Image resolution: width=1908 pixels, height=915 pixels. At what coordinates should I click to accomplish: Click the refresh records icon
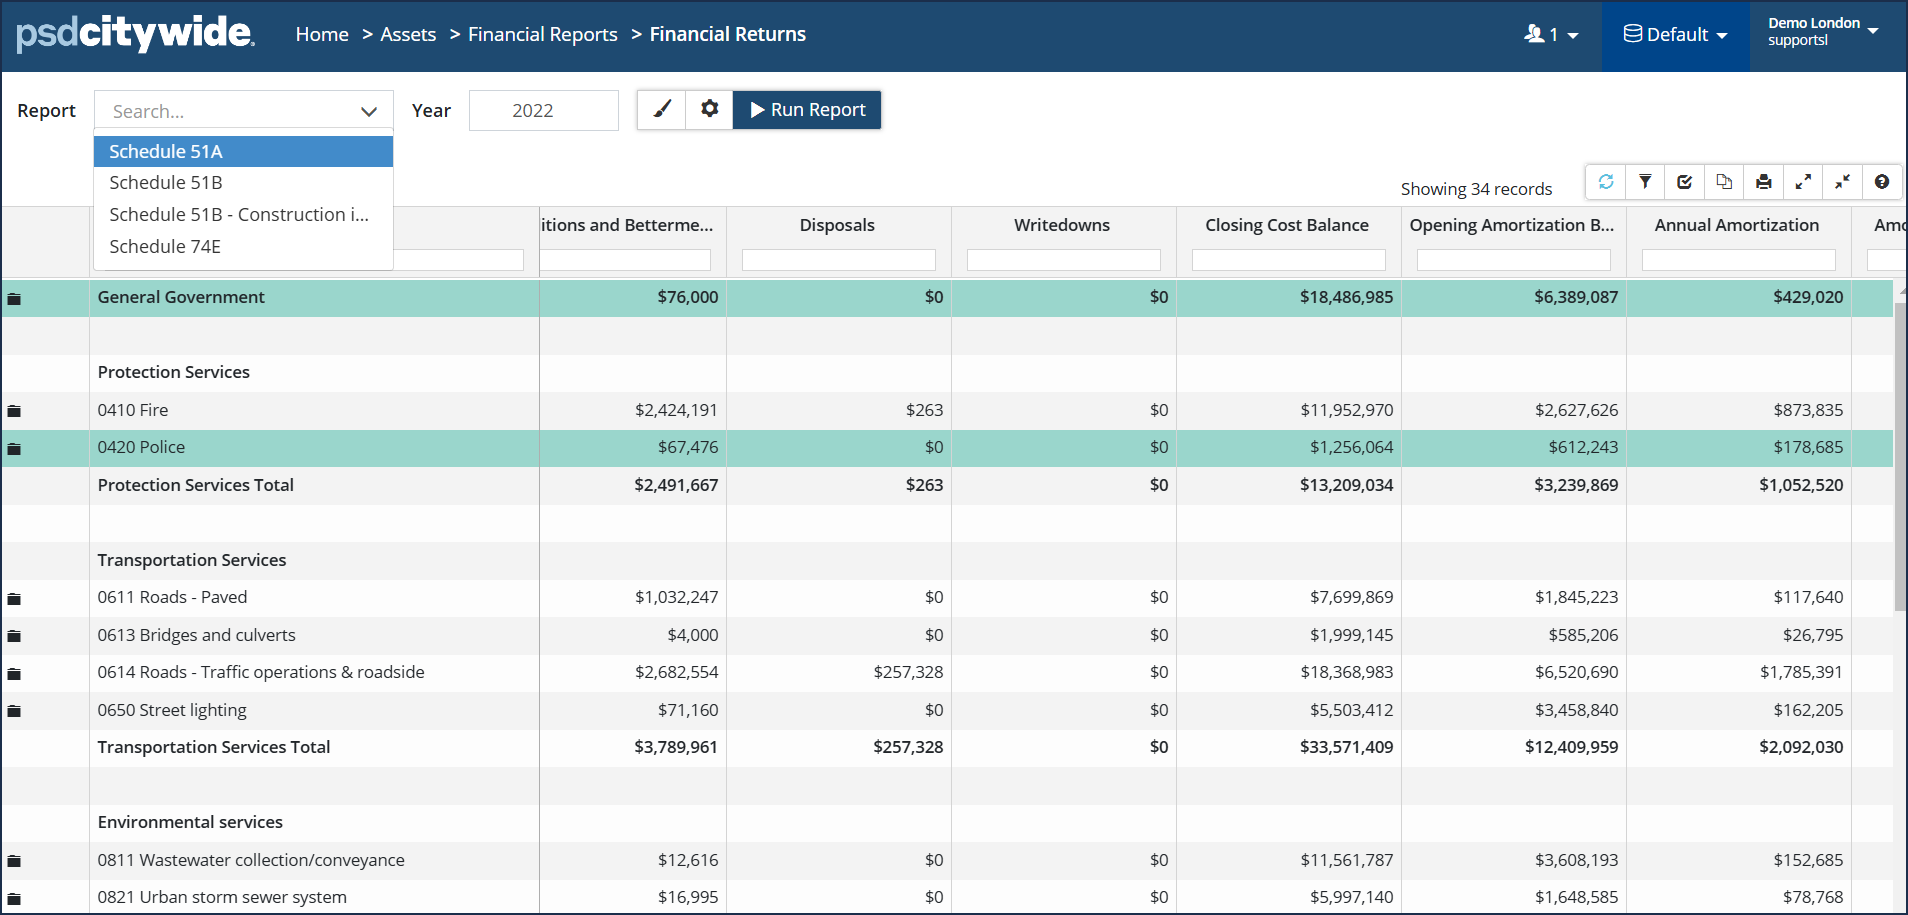(1606, 182)
